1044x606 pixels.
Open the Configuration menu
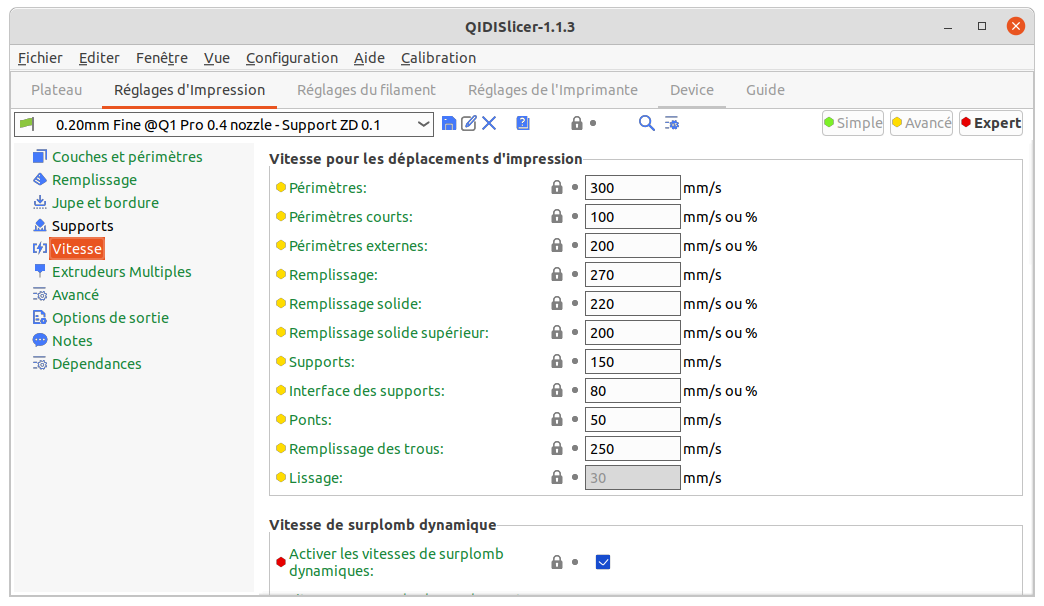(292, 58)
